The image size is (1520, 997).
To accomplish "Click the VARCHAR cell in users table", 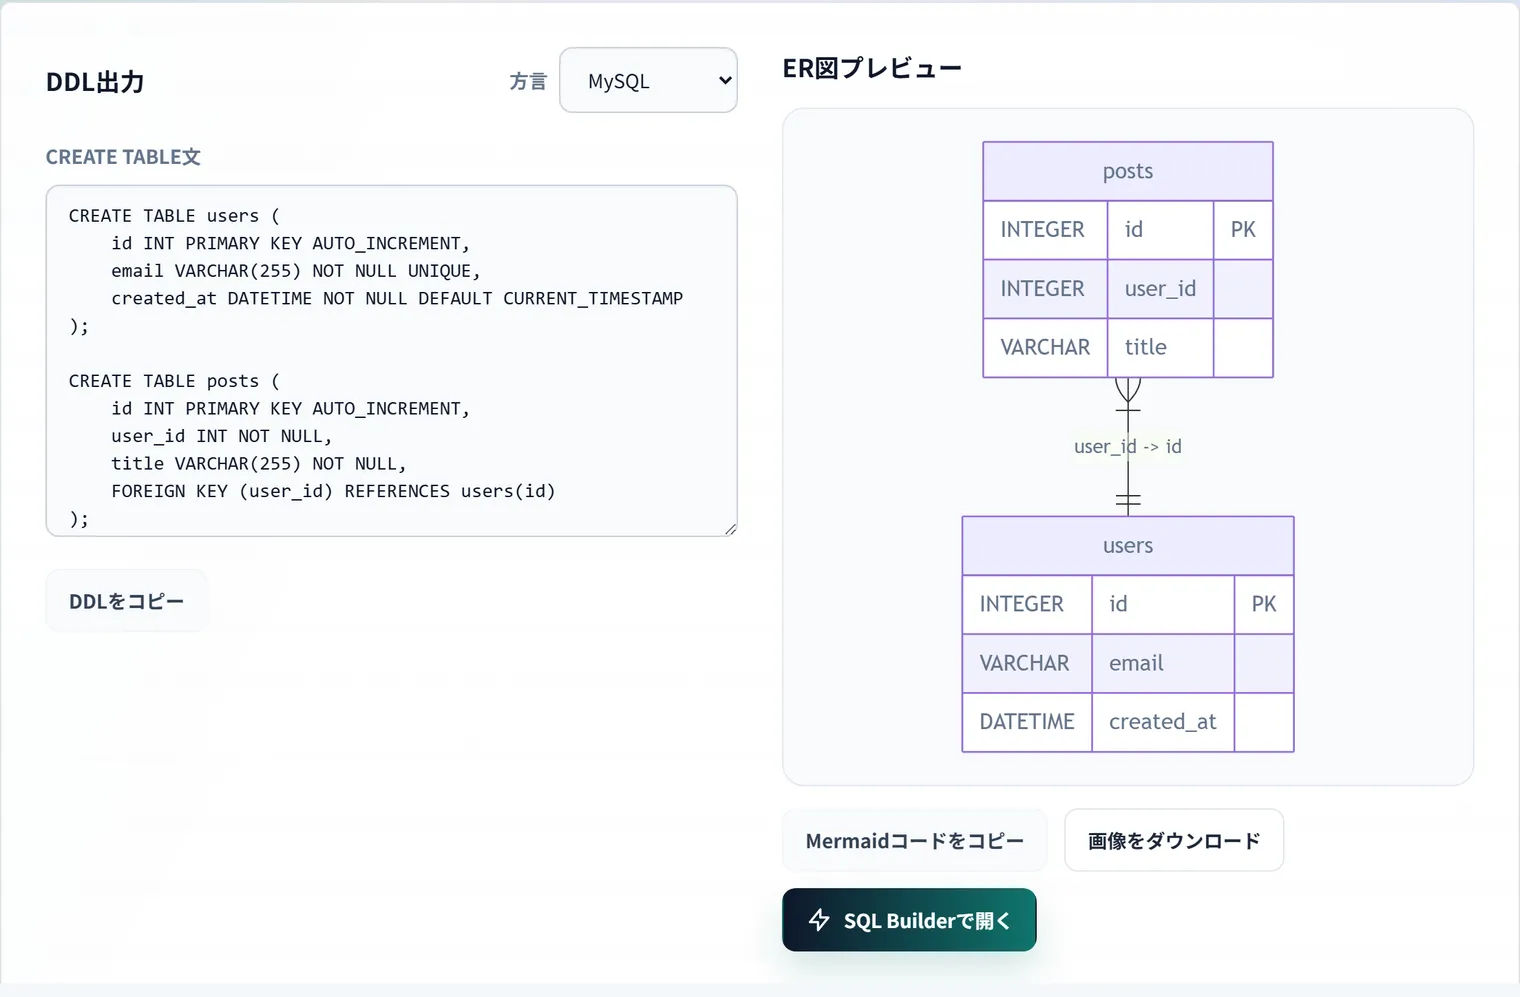I will [1027, 663].
